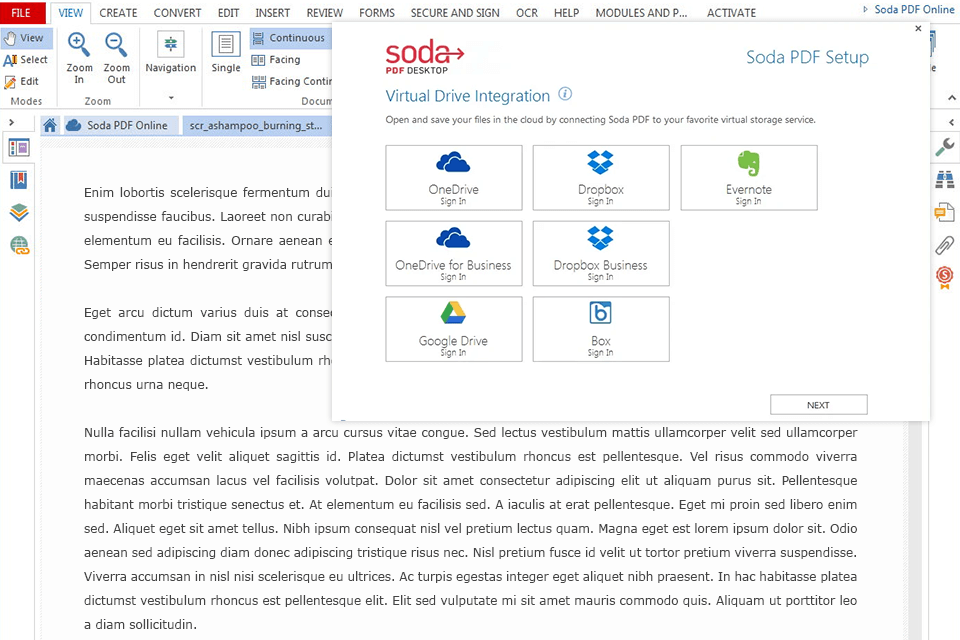
Task: Click the Zoom Out magnifier
Action: pyautogui.click(x=116, y=58)
